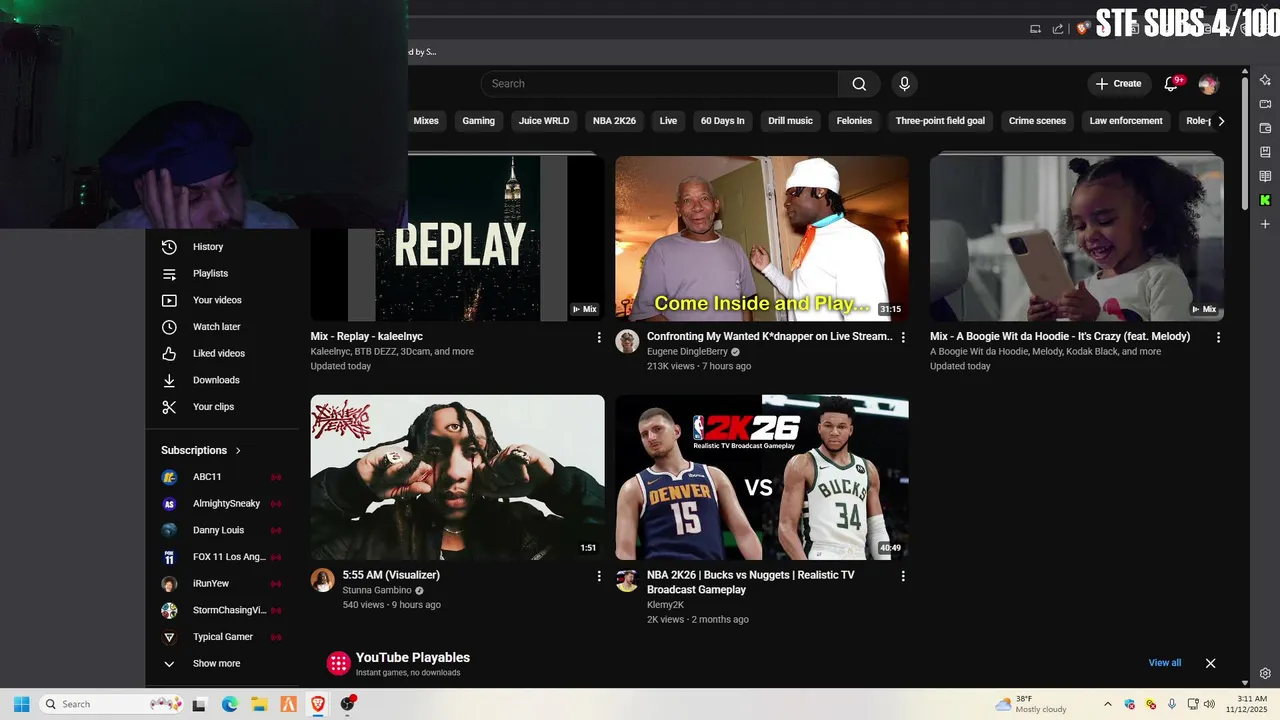The height and width of the screenshot is (720, 1280).
Task: Select the Crime scenes filter chip
Action: (1037, 121)
